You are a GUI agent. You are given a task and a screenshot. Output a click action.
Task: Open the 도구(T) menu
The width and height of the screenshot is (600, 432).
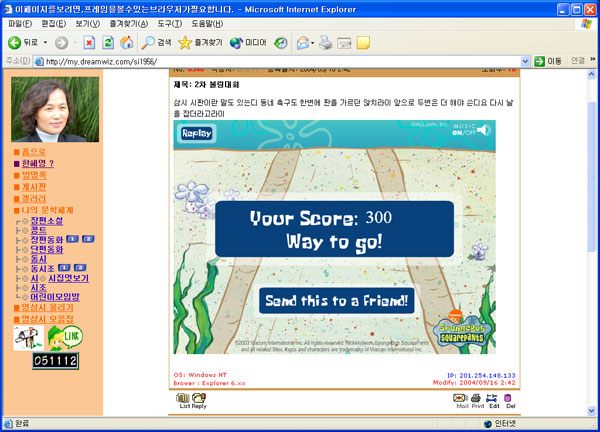click(170, 24)
